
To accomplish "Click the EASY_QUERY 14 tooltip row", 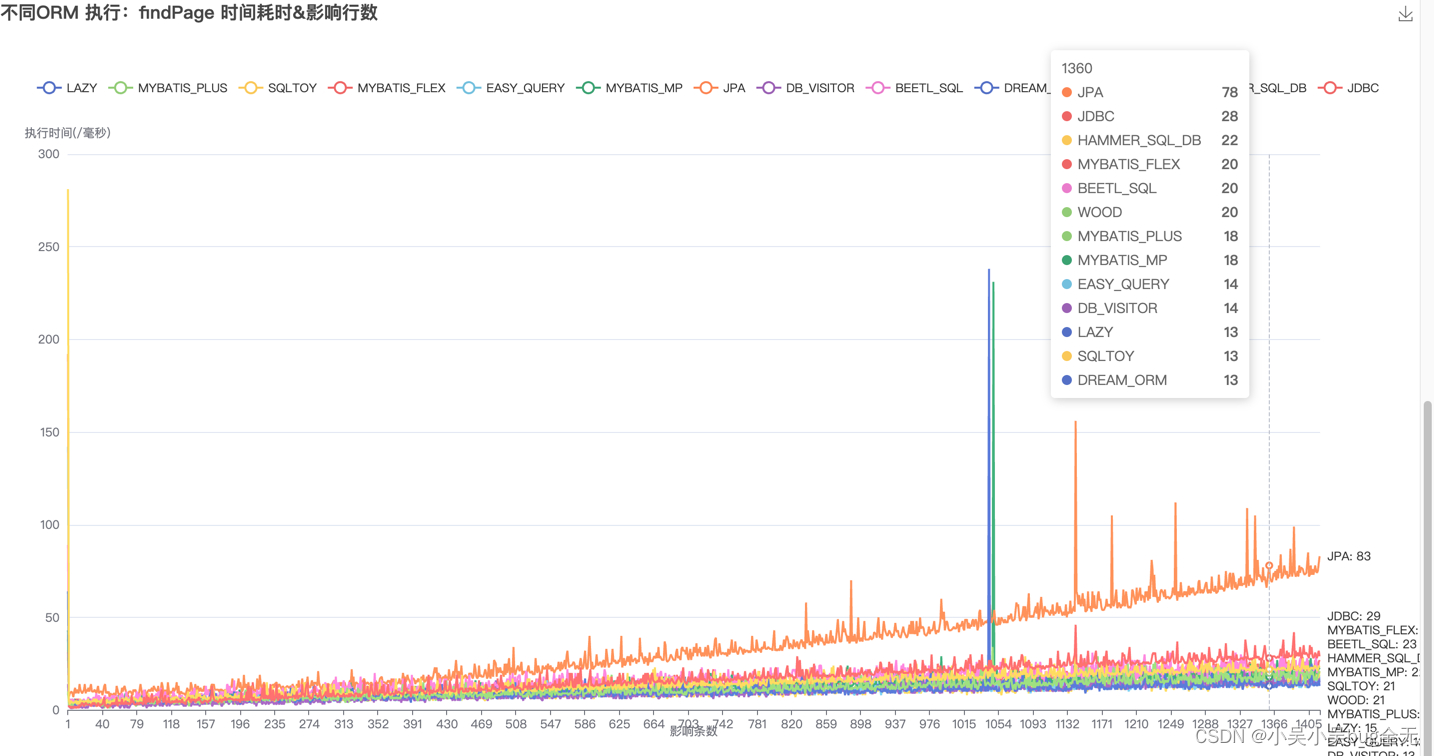I will 1150,284.
